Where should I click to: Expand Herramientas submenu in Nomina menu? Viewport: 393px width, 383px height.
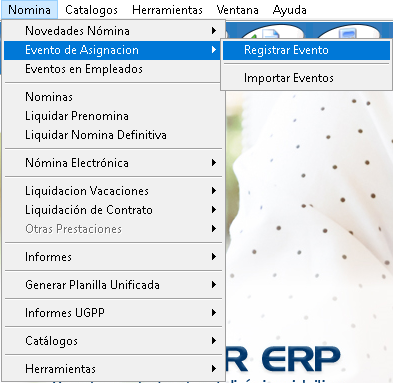click(x=113, y=369)
